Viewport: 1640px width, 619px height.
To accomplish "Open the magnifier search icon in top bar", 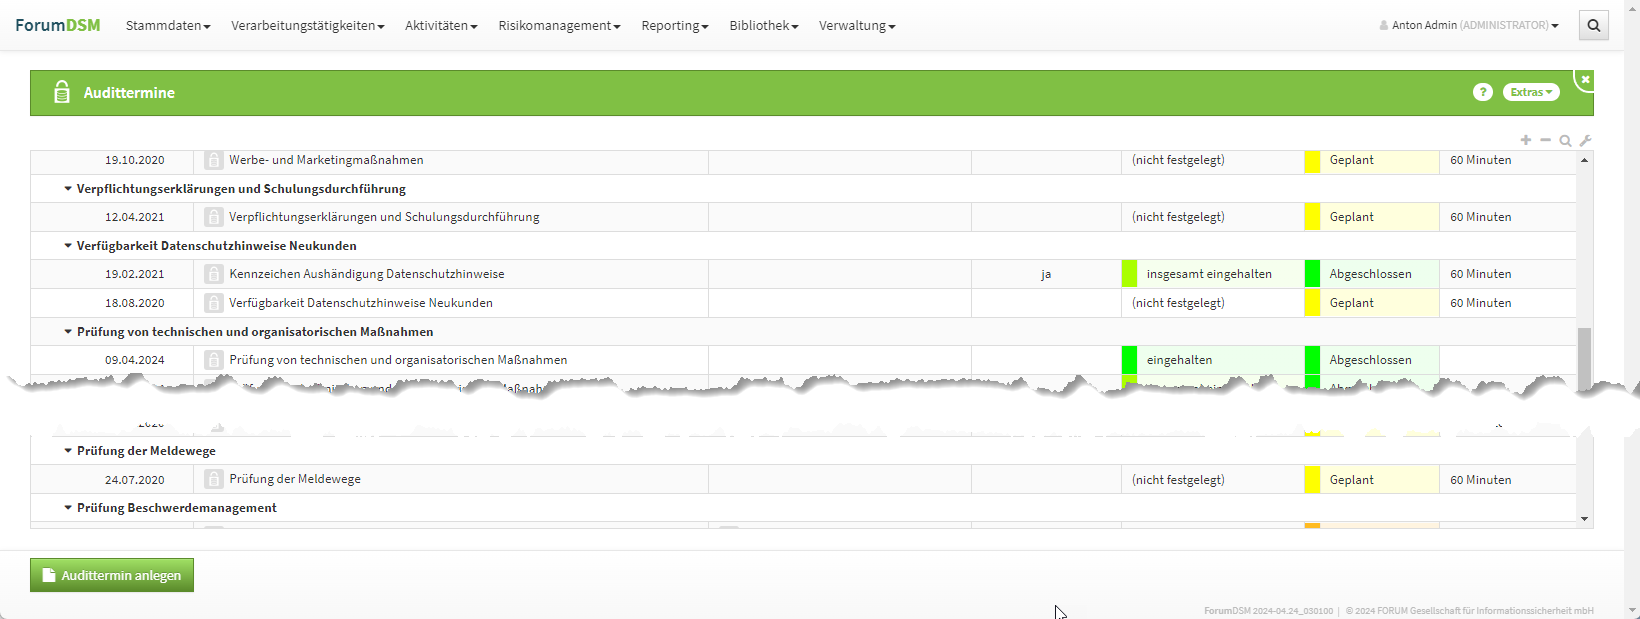I will point(1593,26).
